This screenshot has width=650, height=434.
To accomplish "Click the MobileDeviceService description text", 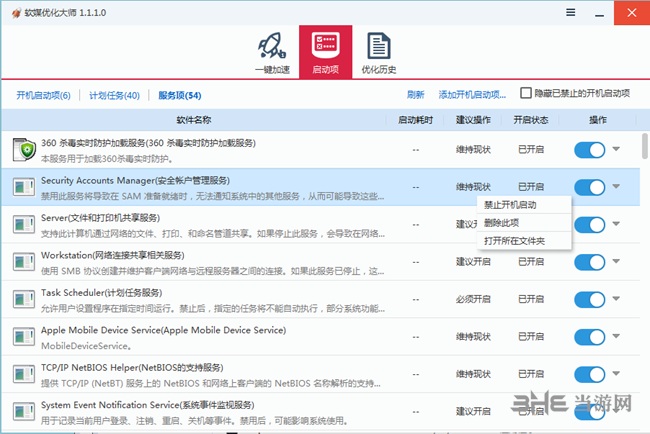I will tap(86, 346).
